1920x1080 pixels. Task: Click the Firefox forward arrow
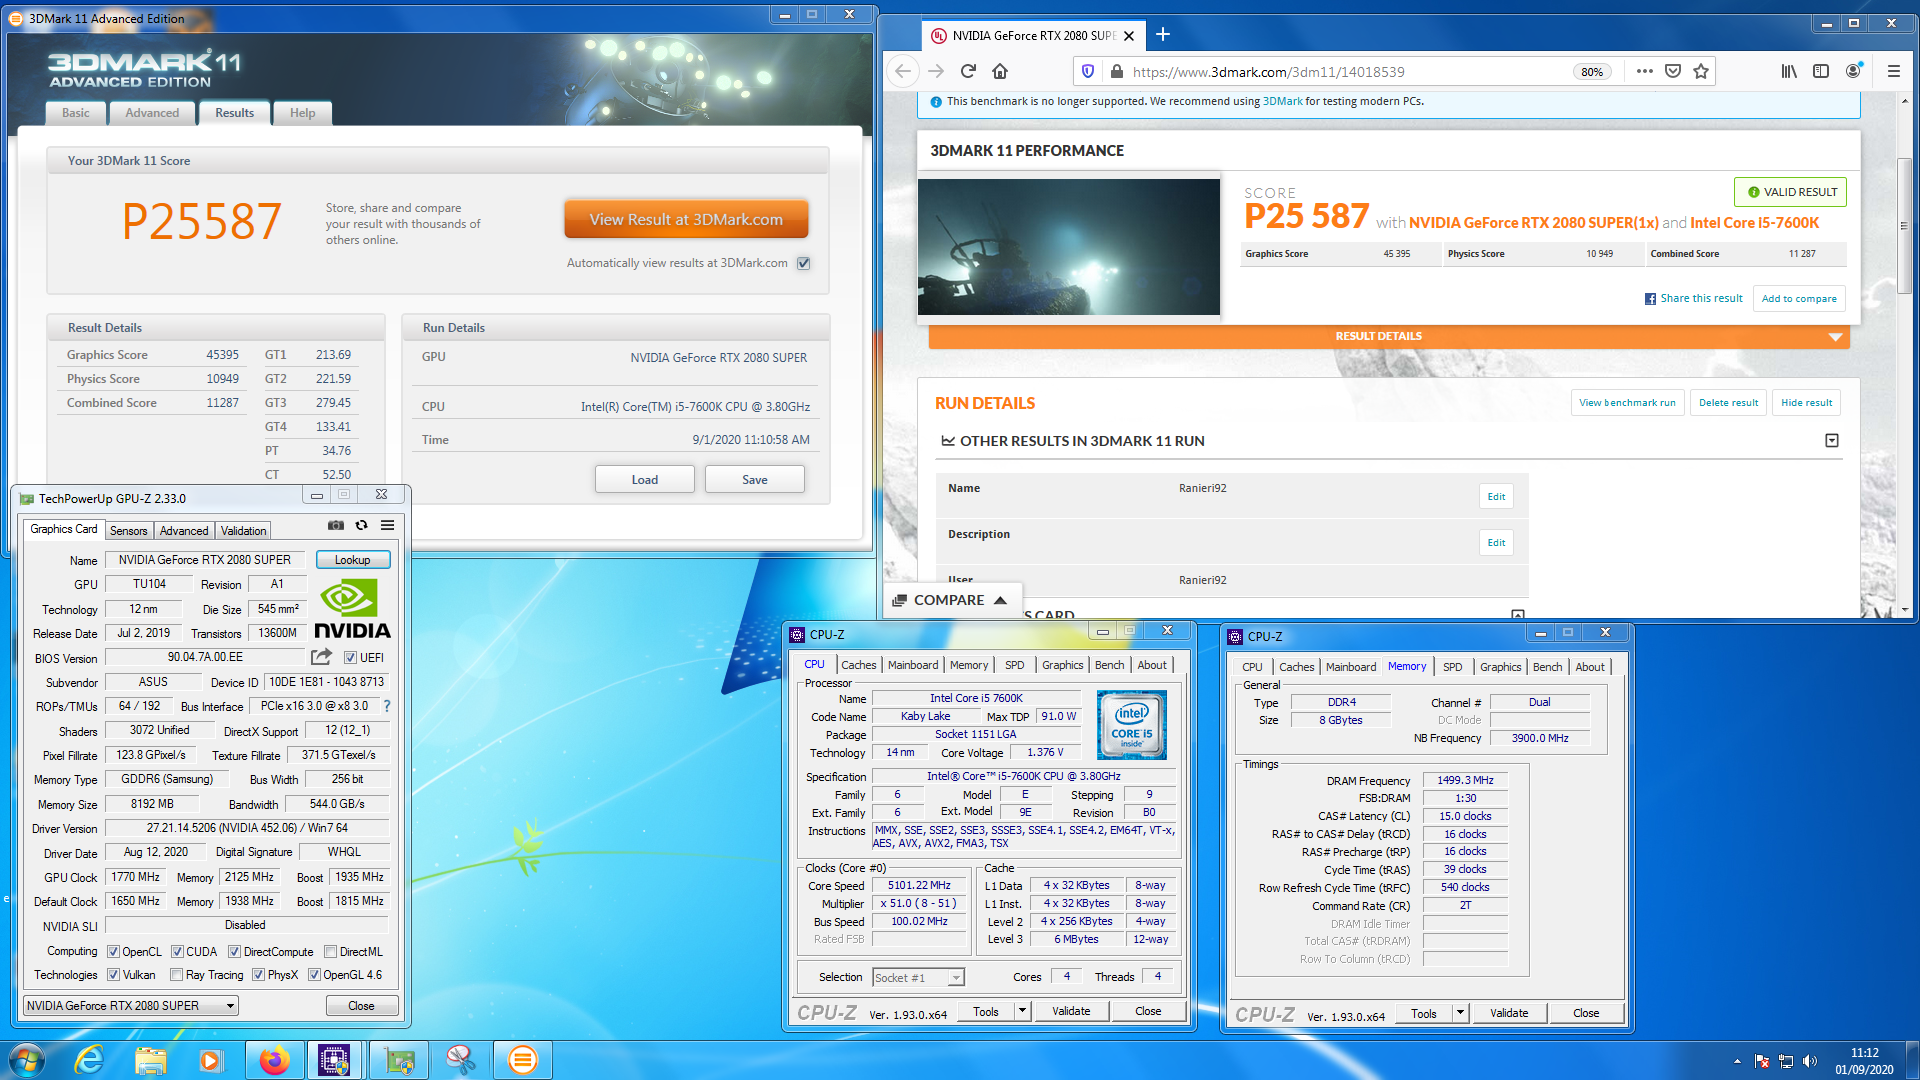(x=936, y=71)
